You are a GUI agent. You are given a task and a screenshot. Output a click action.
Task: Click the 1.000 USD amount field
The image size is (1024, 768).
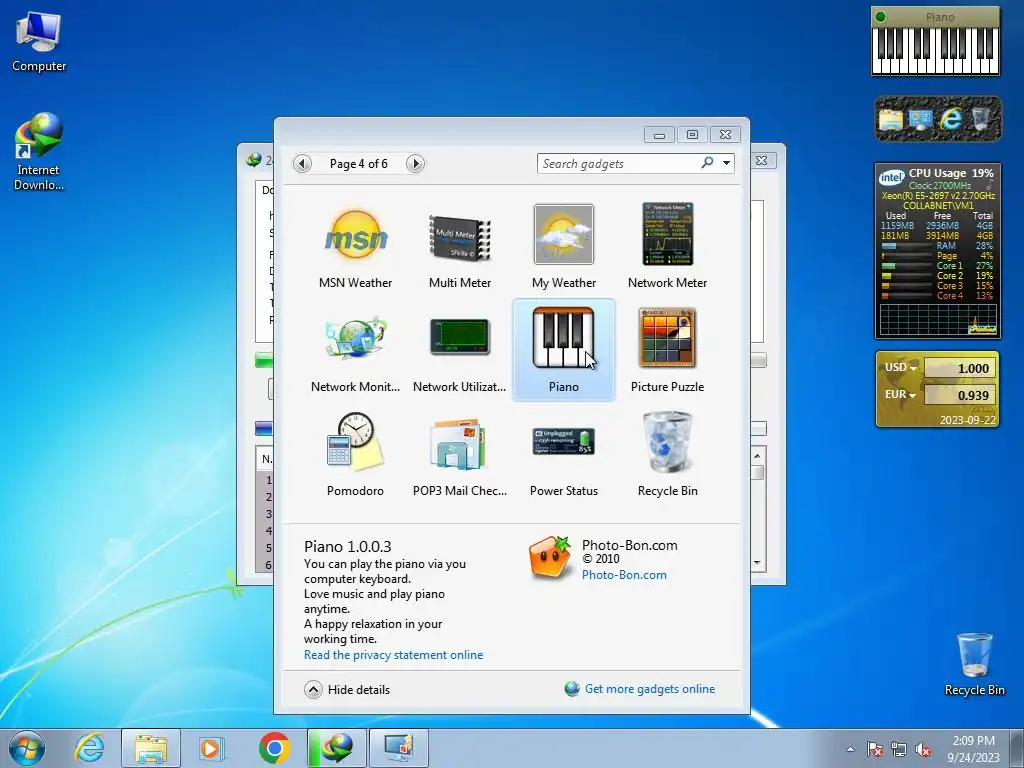click(x=959, y=368)
